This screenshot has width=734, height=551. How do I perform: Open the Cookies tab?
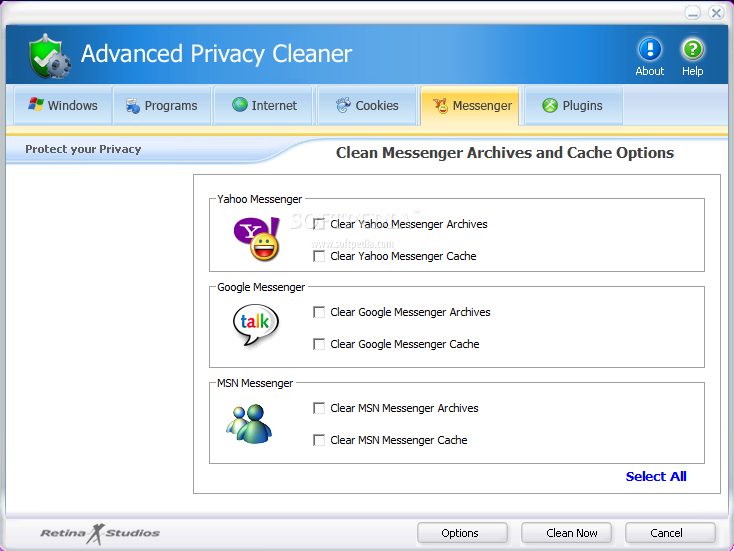[x=367, y=105]
